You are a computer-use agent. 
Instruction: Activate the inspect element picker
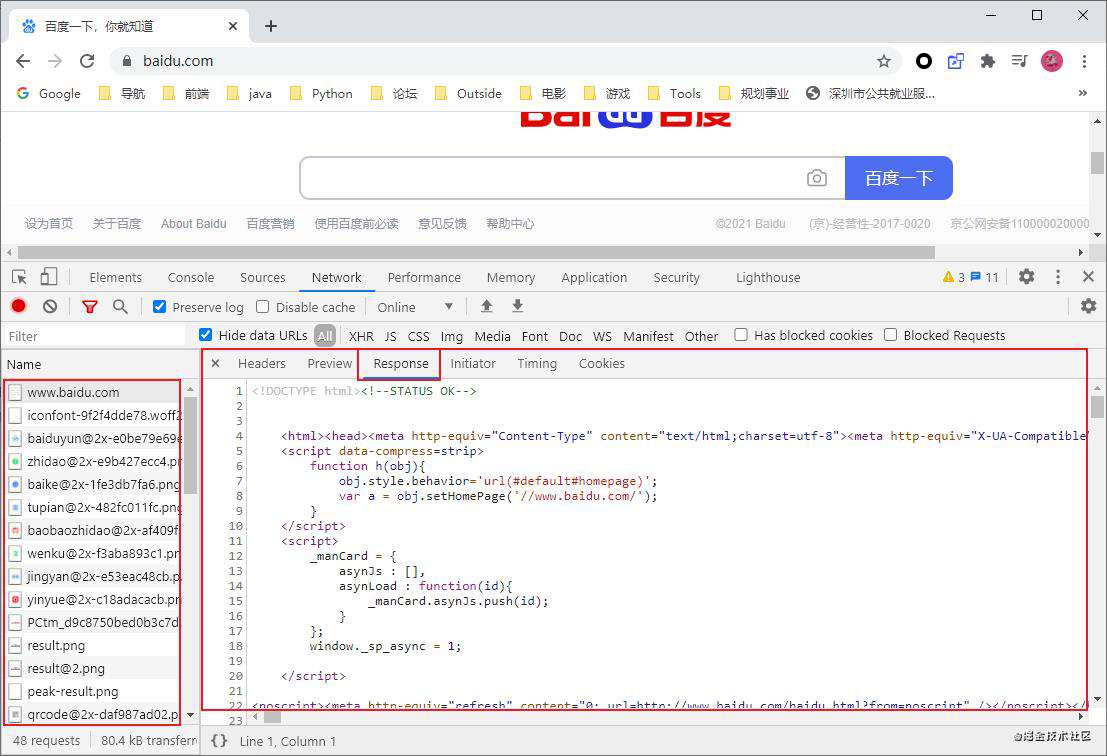click(20, 277)
